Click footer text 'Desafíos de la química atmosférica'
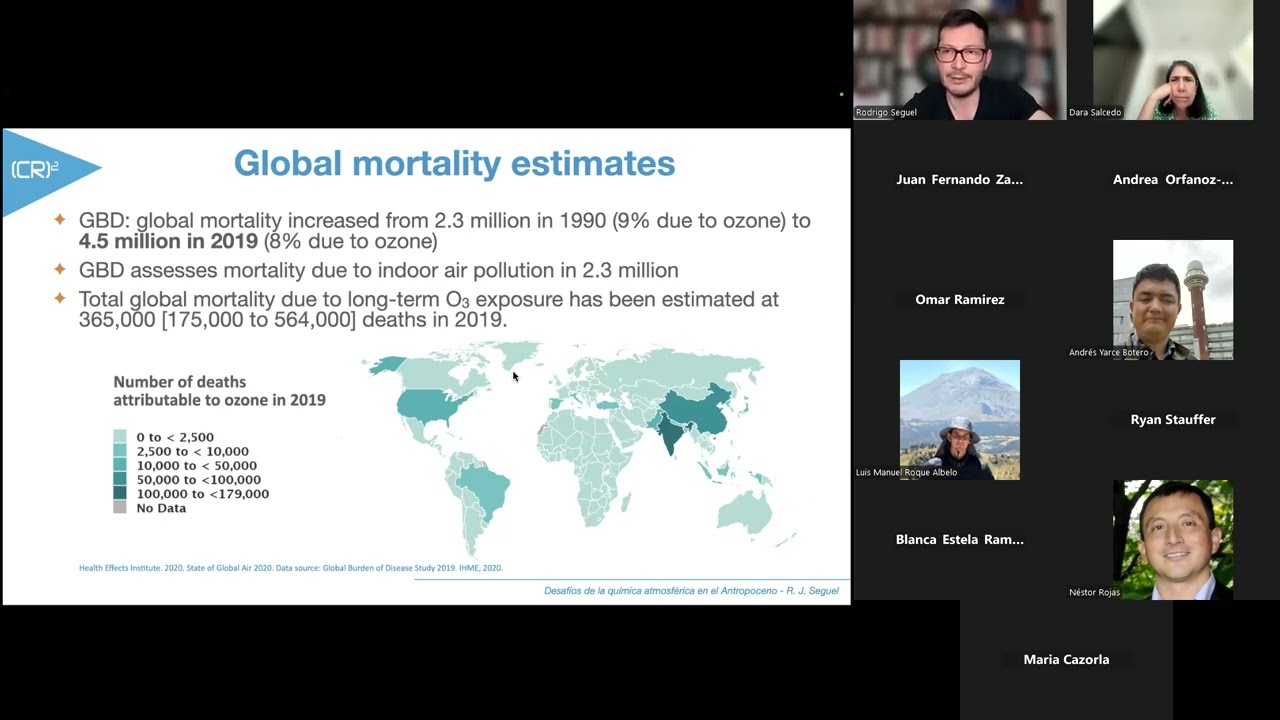This screenshot has height=720, width=1280. [691, 591]
